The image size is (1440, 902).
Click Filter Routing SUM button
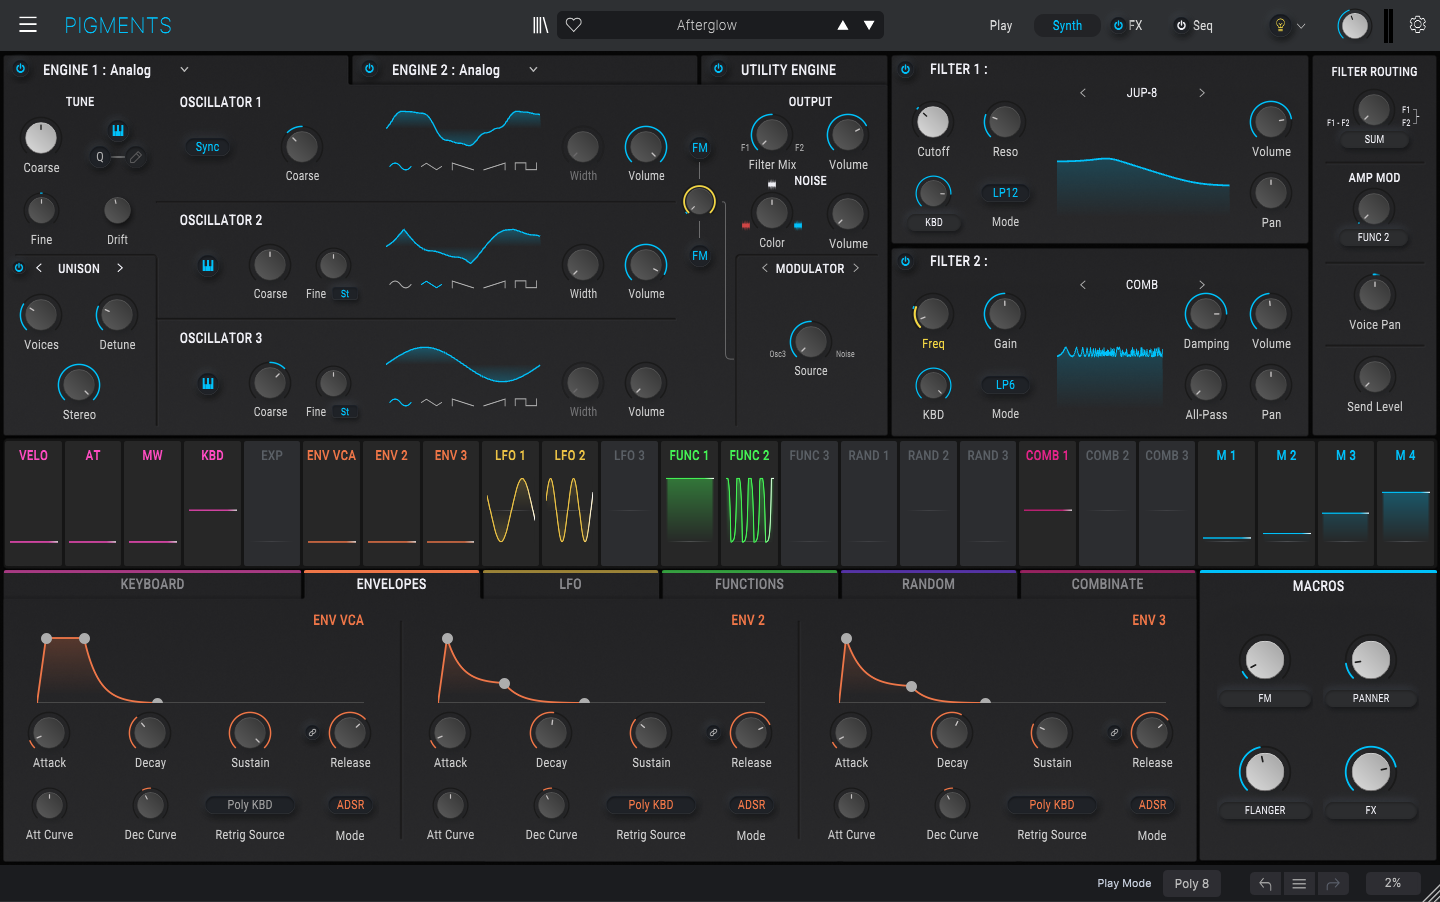click(x=1374, y=140)
